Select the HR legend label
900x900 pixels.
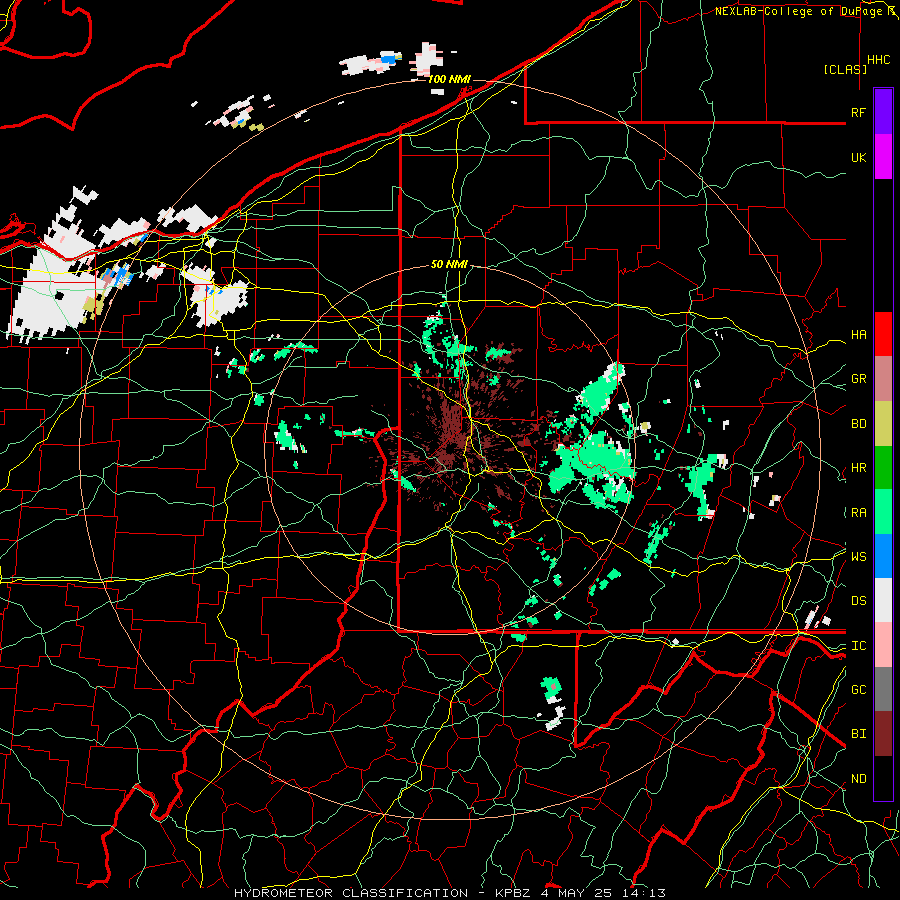[x=858, y=468]
